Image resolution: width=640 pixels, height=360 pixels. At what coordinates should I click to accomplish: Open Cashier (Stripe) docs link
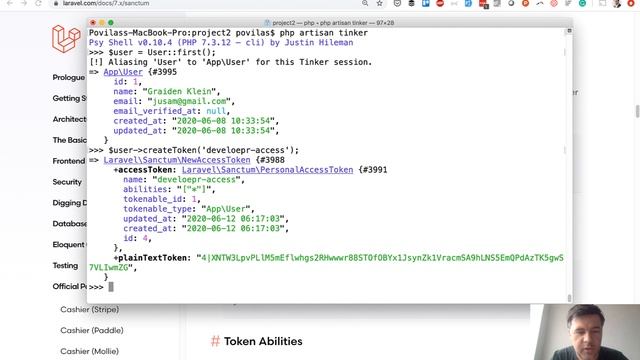click(x=90, y=309)
